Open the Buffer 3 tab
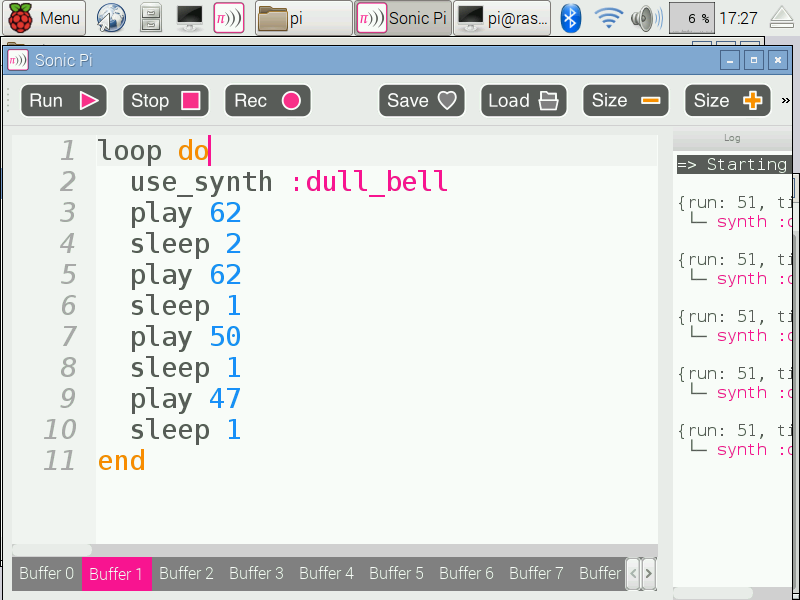This screenshot has width=800, height=600. click(256, 573)
